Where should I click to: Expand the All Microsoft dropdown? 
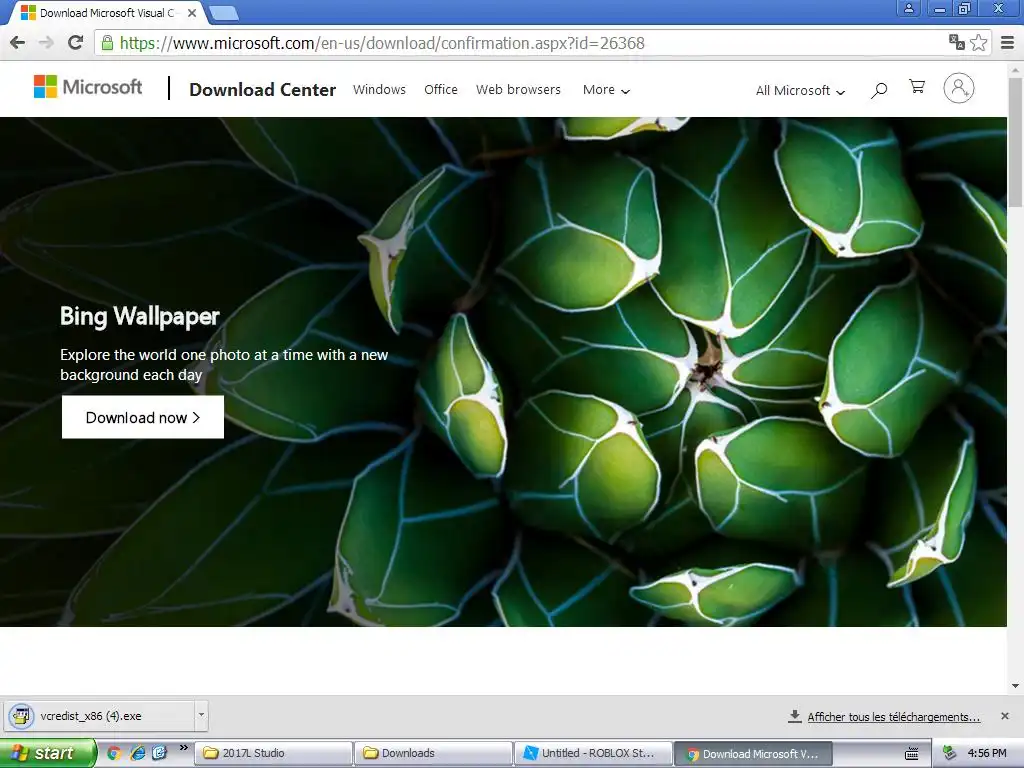800,91
